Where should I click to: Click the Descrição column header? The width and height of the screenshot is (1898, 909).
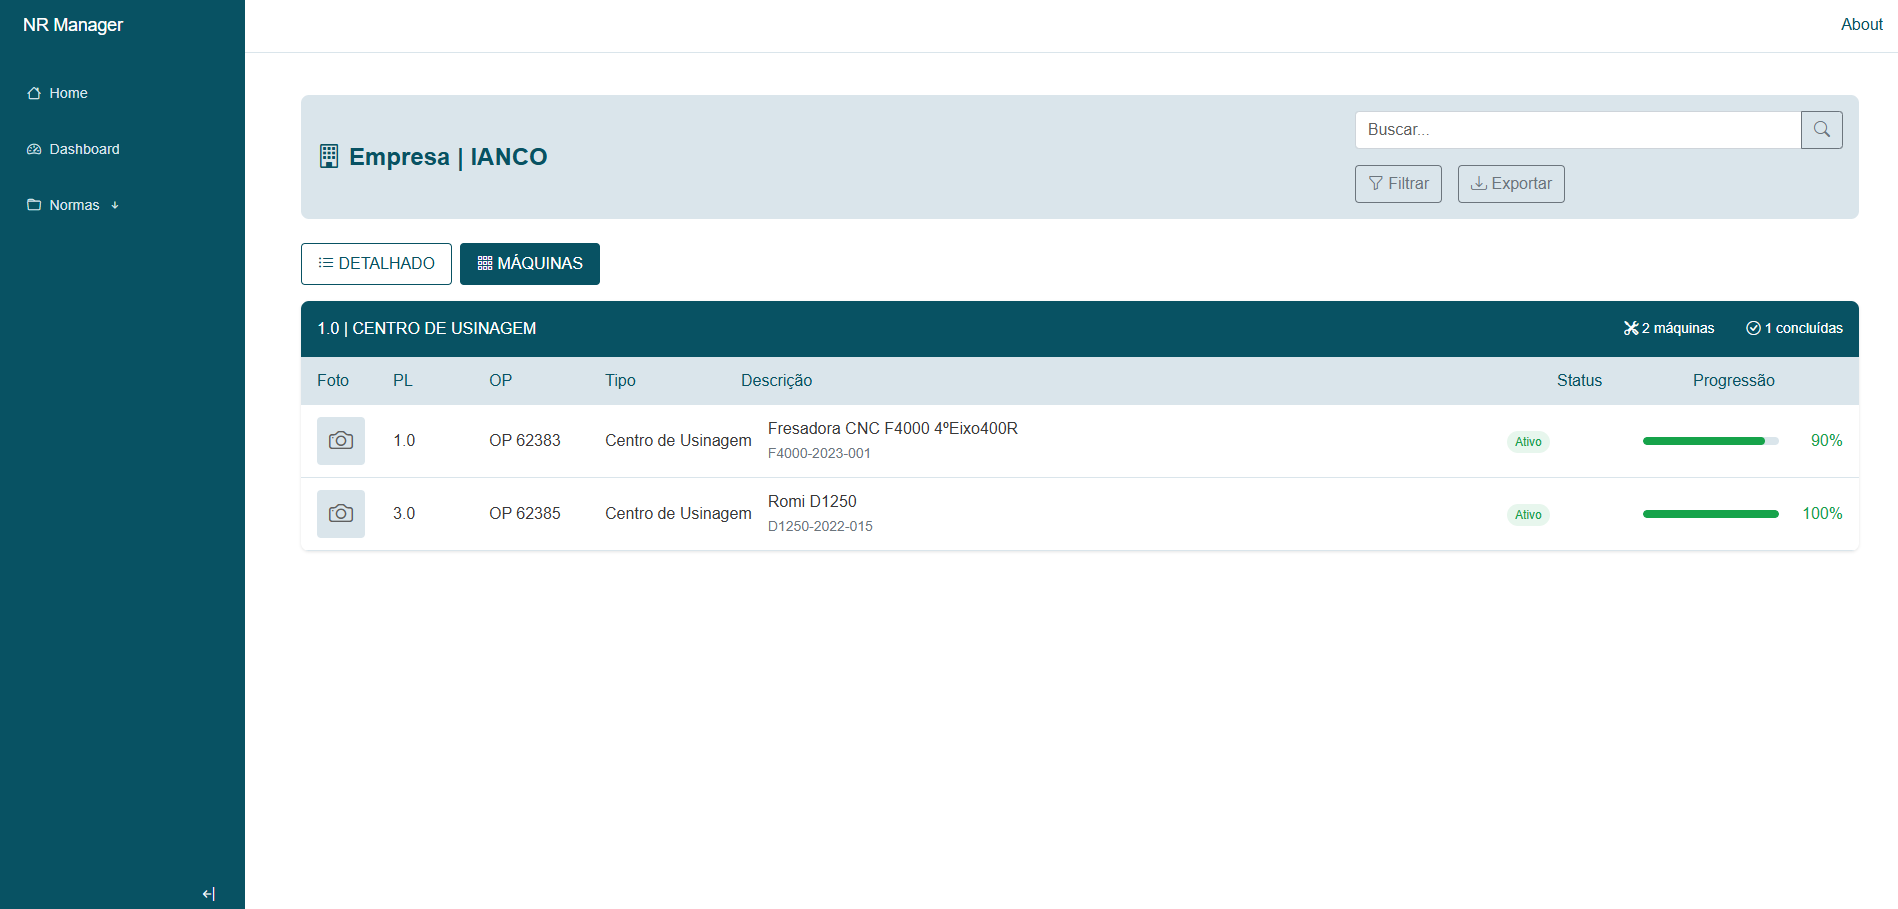(776, 381)
